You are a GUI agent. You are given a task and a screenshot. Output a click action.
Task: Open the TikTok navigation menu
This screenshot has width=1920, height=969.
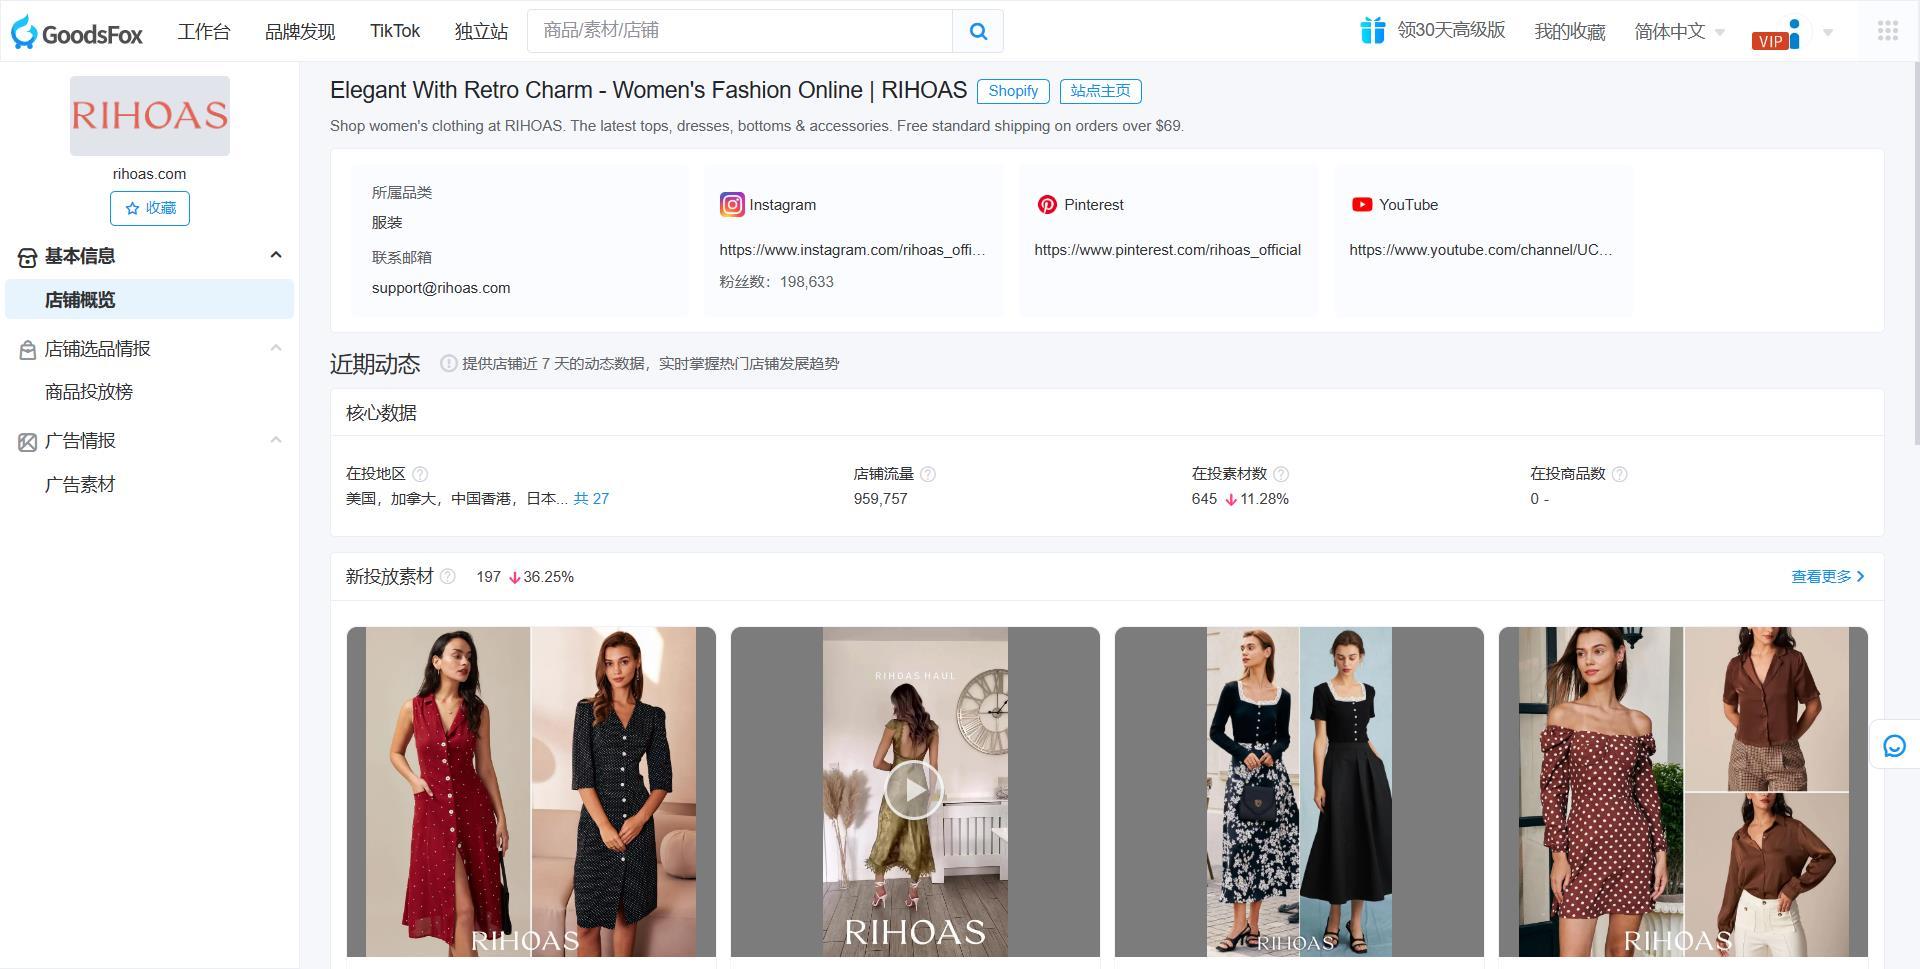[395, 31]
